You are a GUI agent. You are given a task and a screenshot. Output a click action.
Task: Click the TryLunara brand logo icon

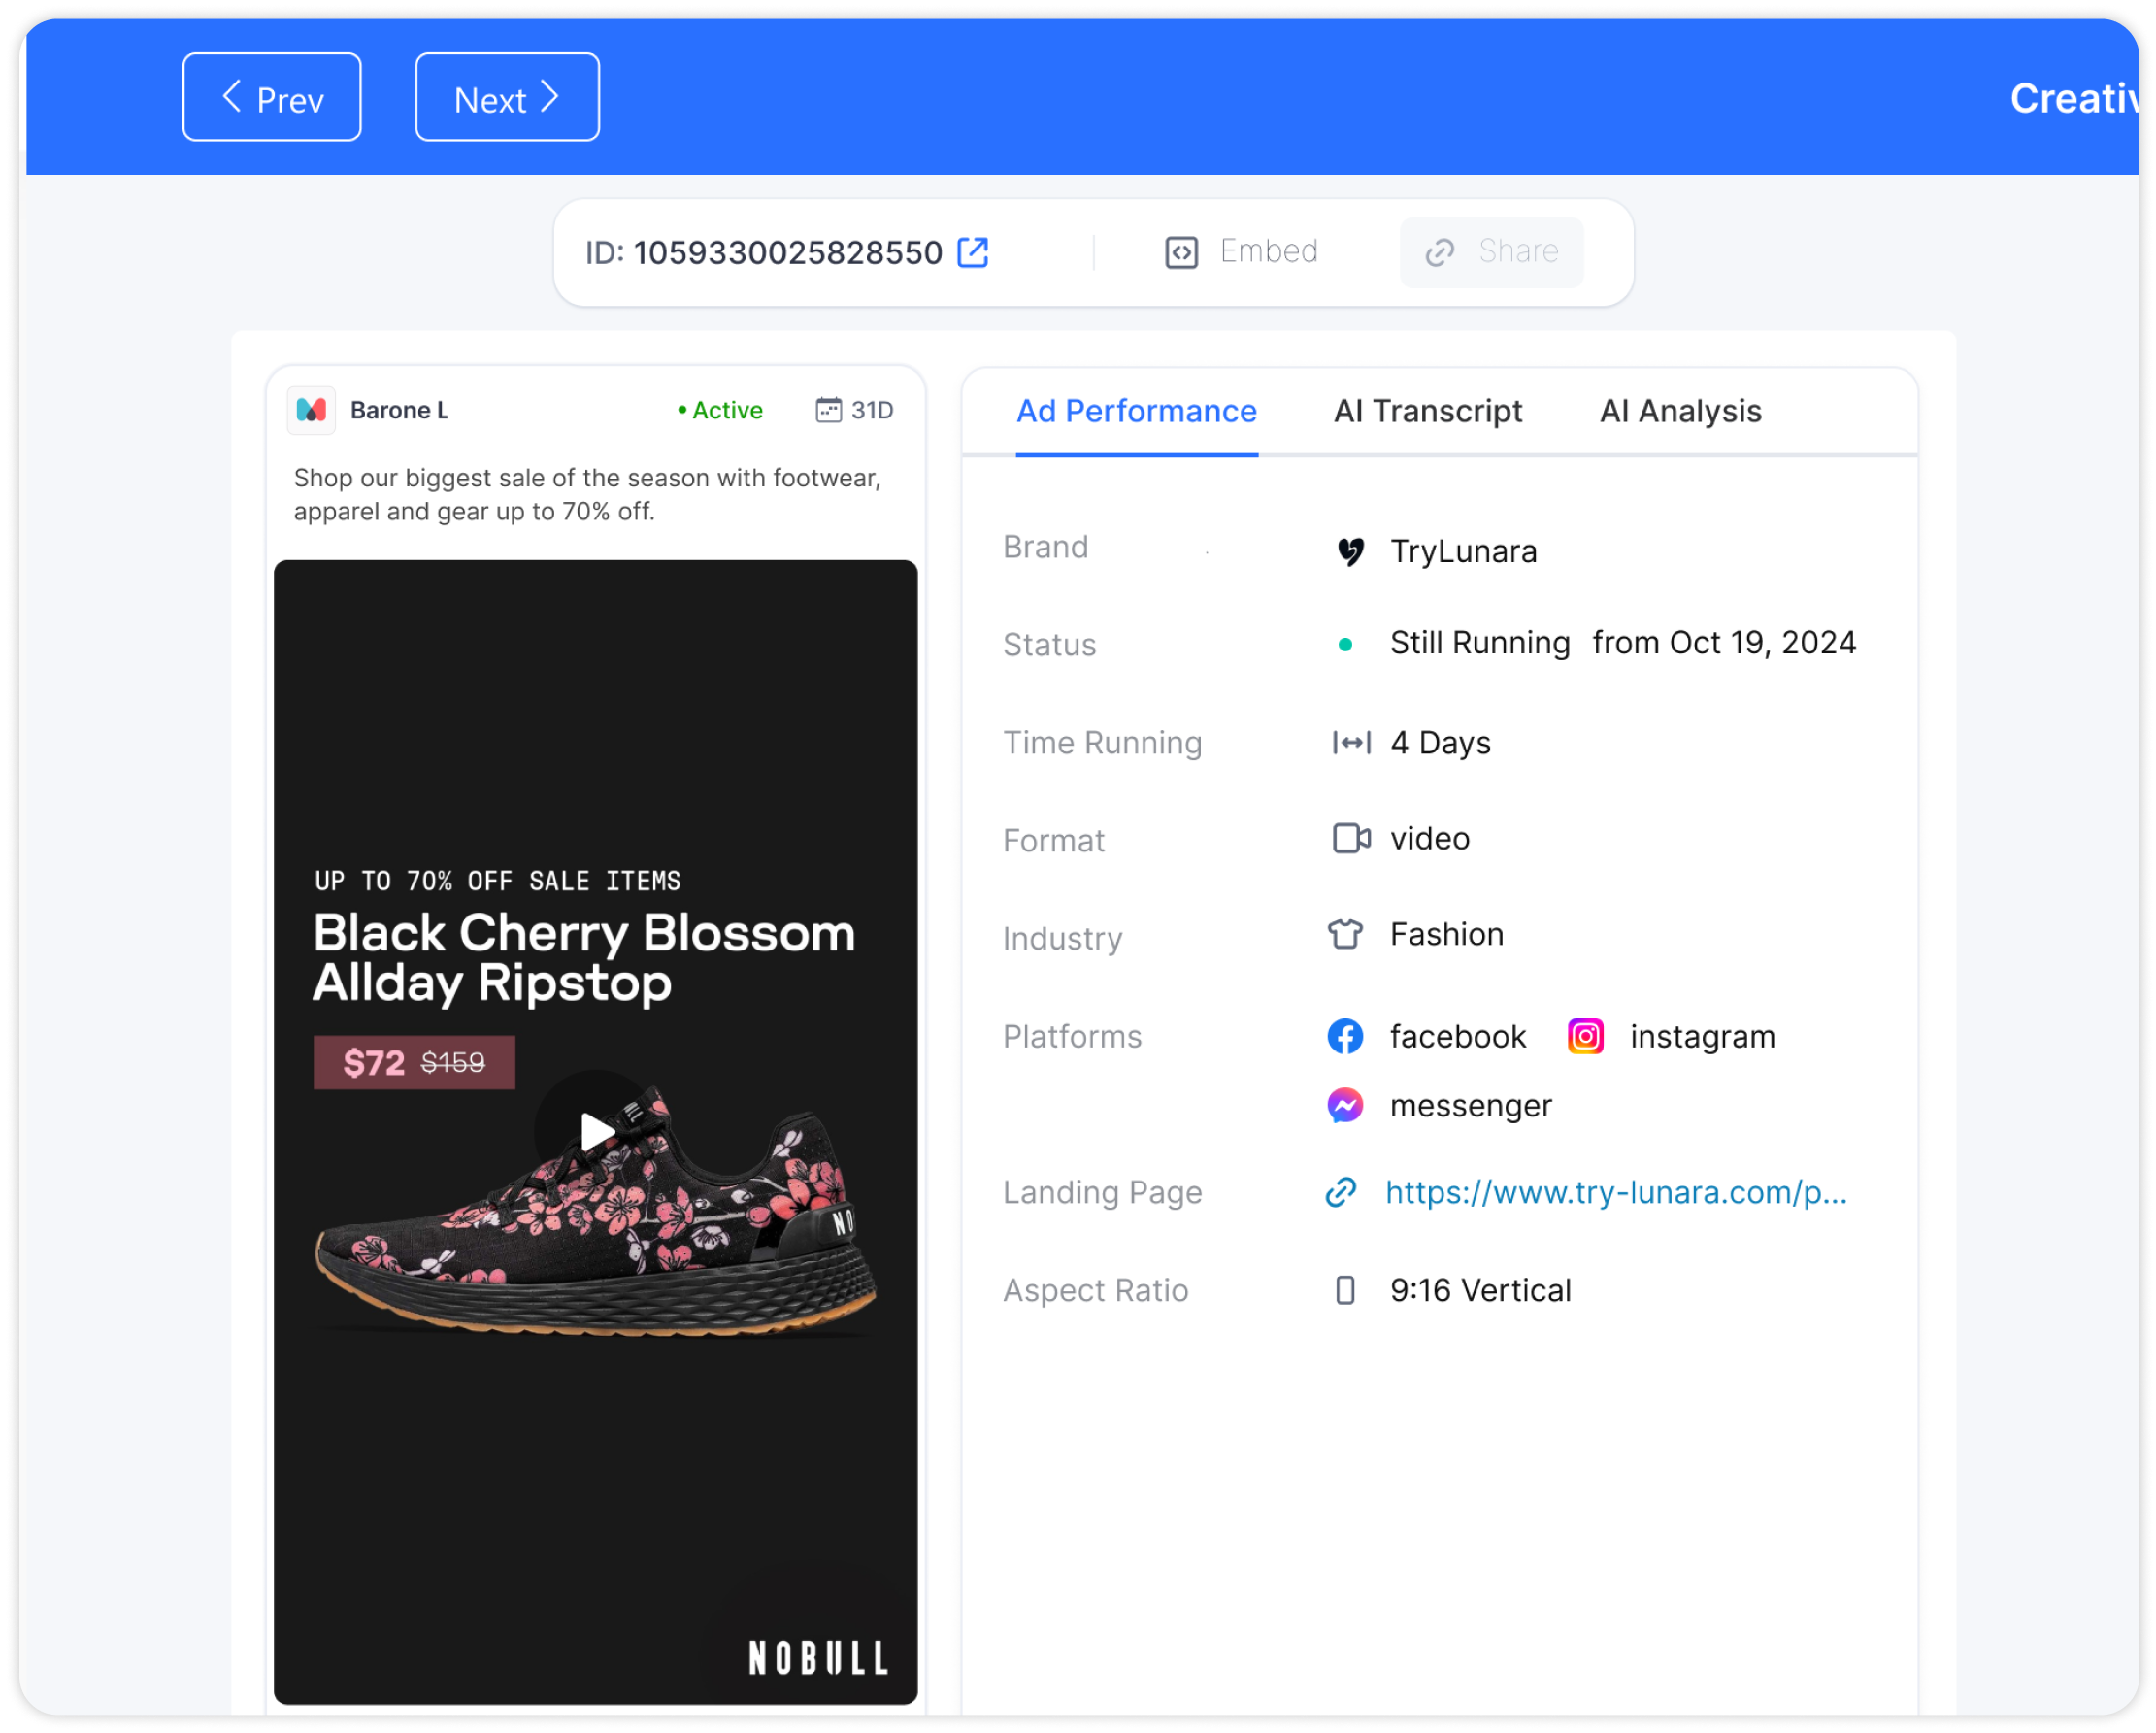click(1350, 551)
